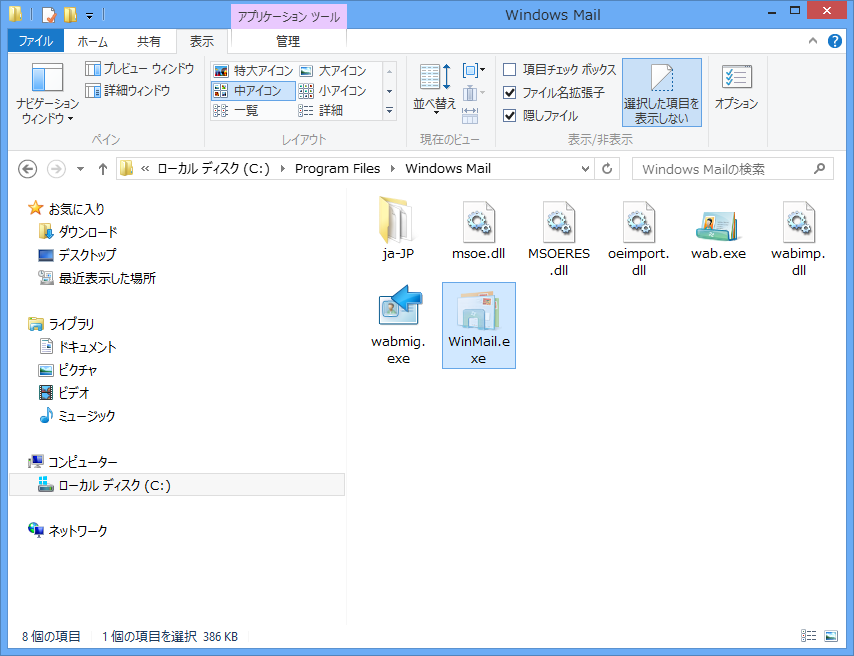Open the ナビゲーション ウィンドウ pane menu
Viewport: 854px width, 656px height.
(x=47, y=93)
